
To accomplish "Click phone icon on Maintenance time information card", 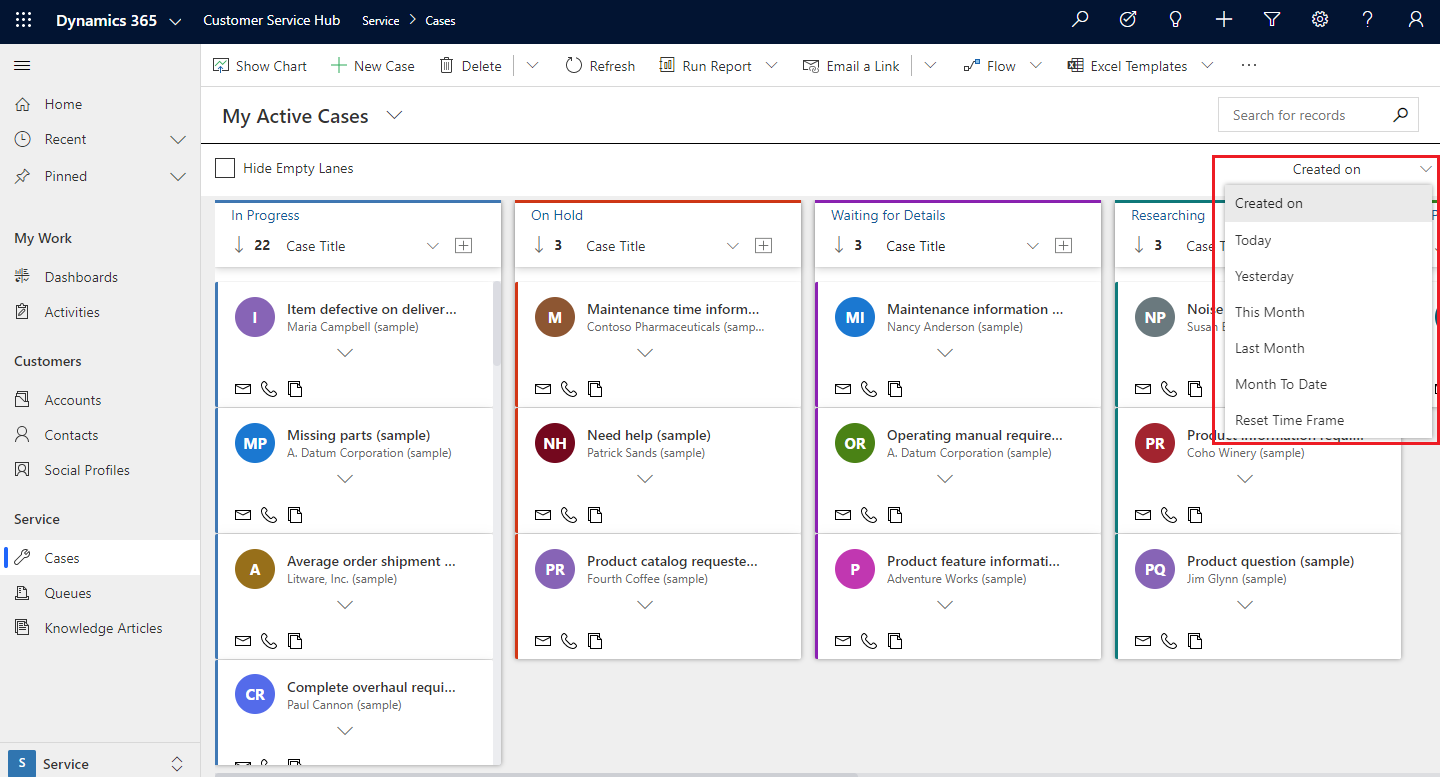I will click(568, 389).
